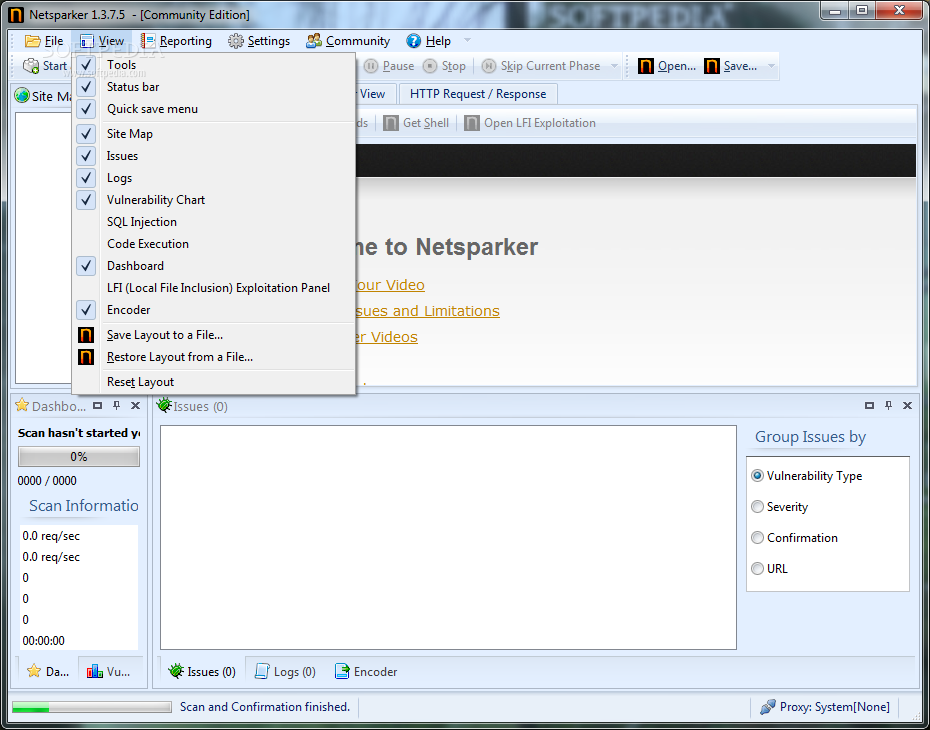The image size is (930, 730).
Task: Open the Settings menu
Action: (x=259, y=41)
